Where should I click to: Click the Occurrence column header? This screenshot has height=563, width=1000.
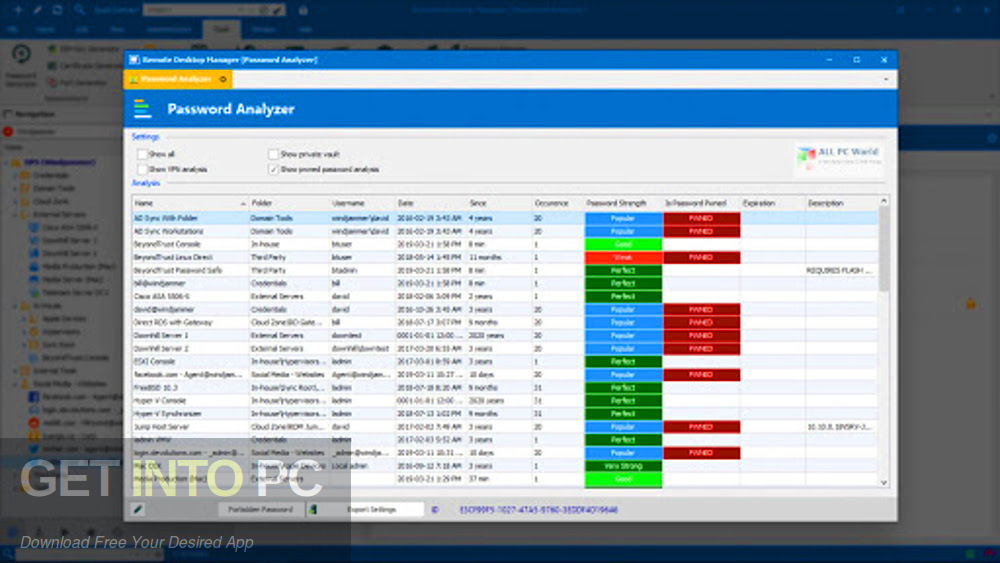point(557,203)
